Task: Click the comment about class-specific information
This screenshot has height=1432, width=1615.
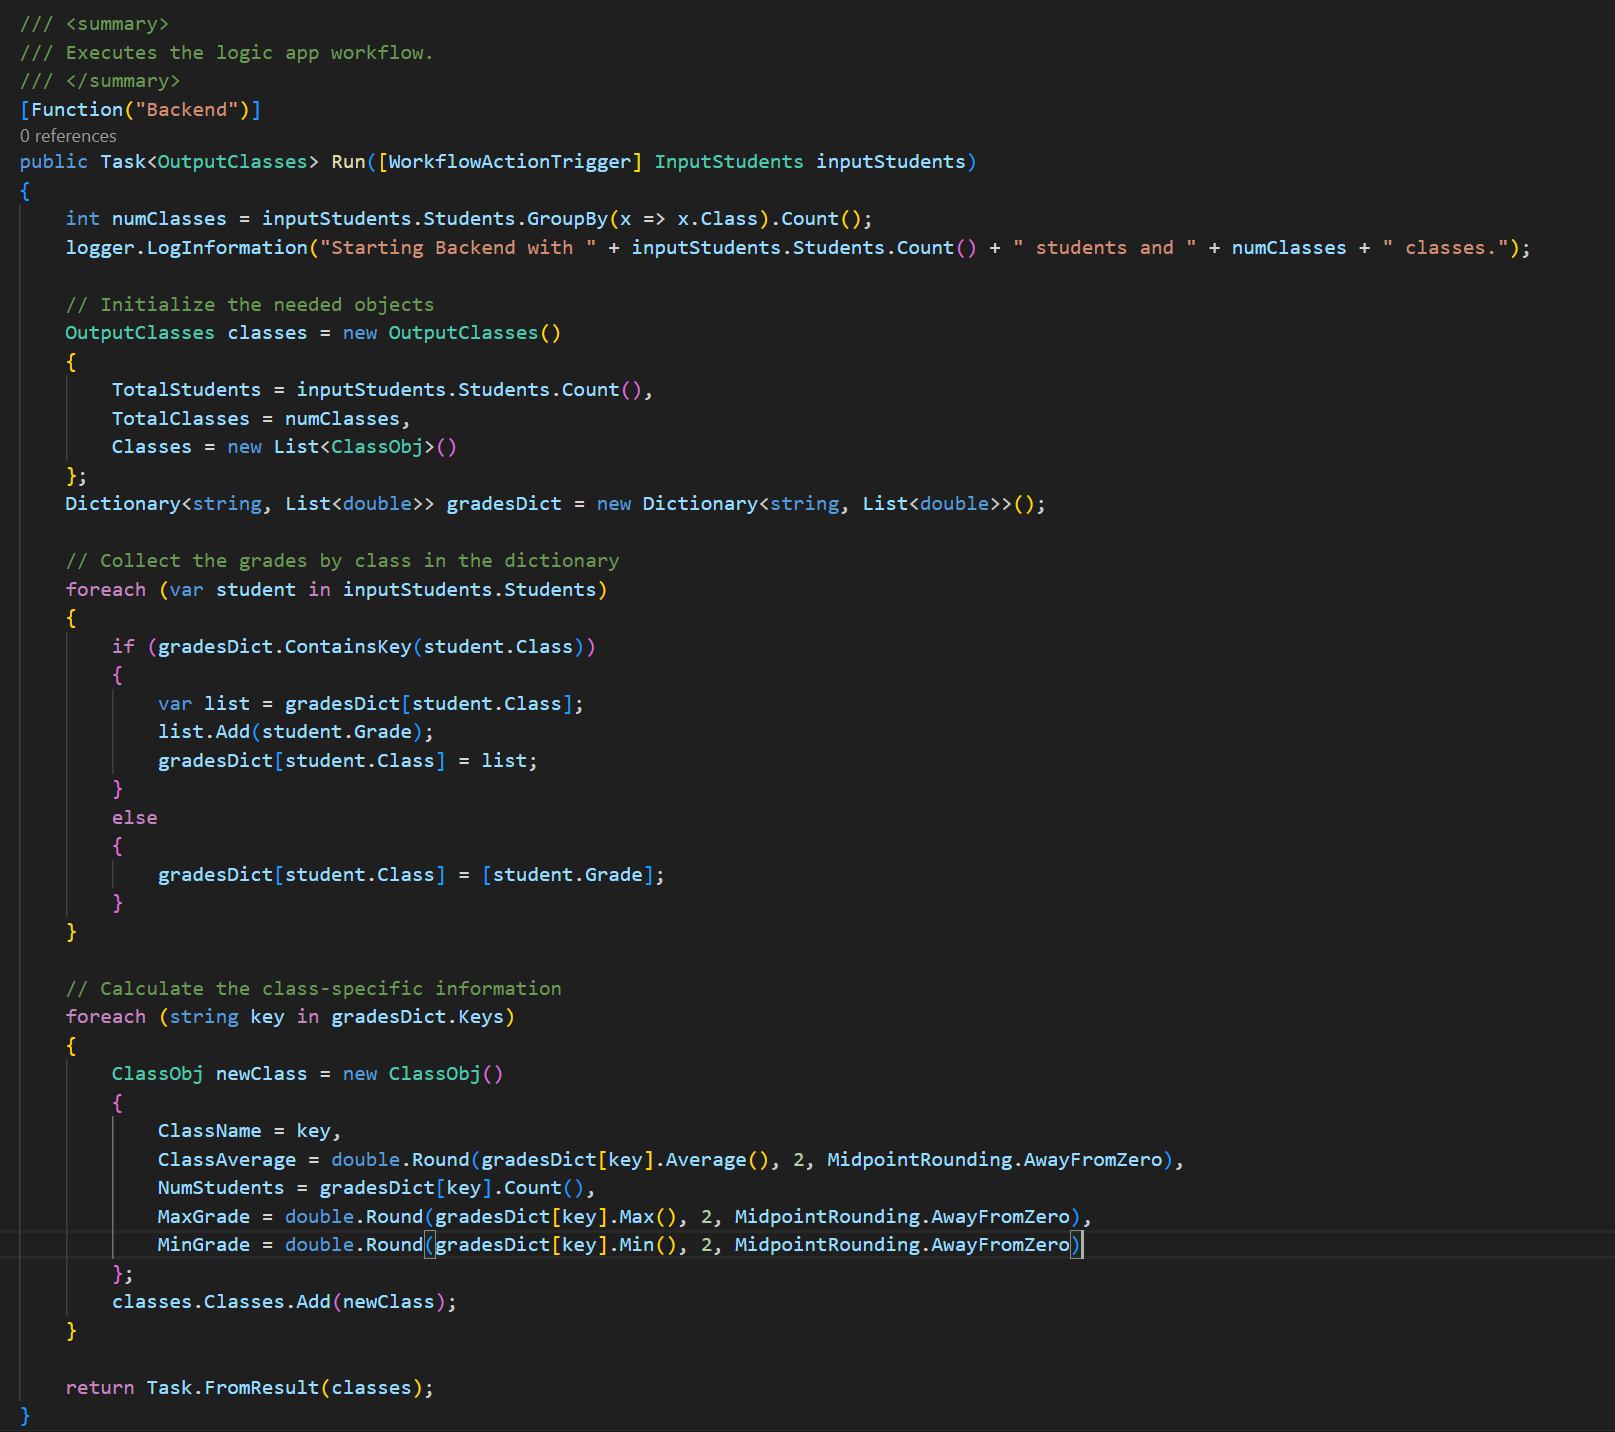Action: pos(313,988)
